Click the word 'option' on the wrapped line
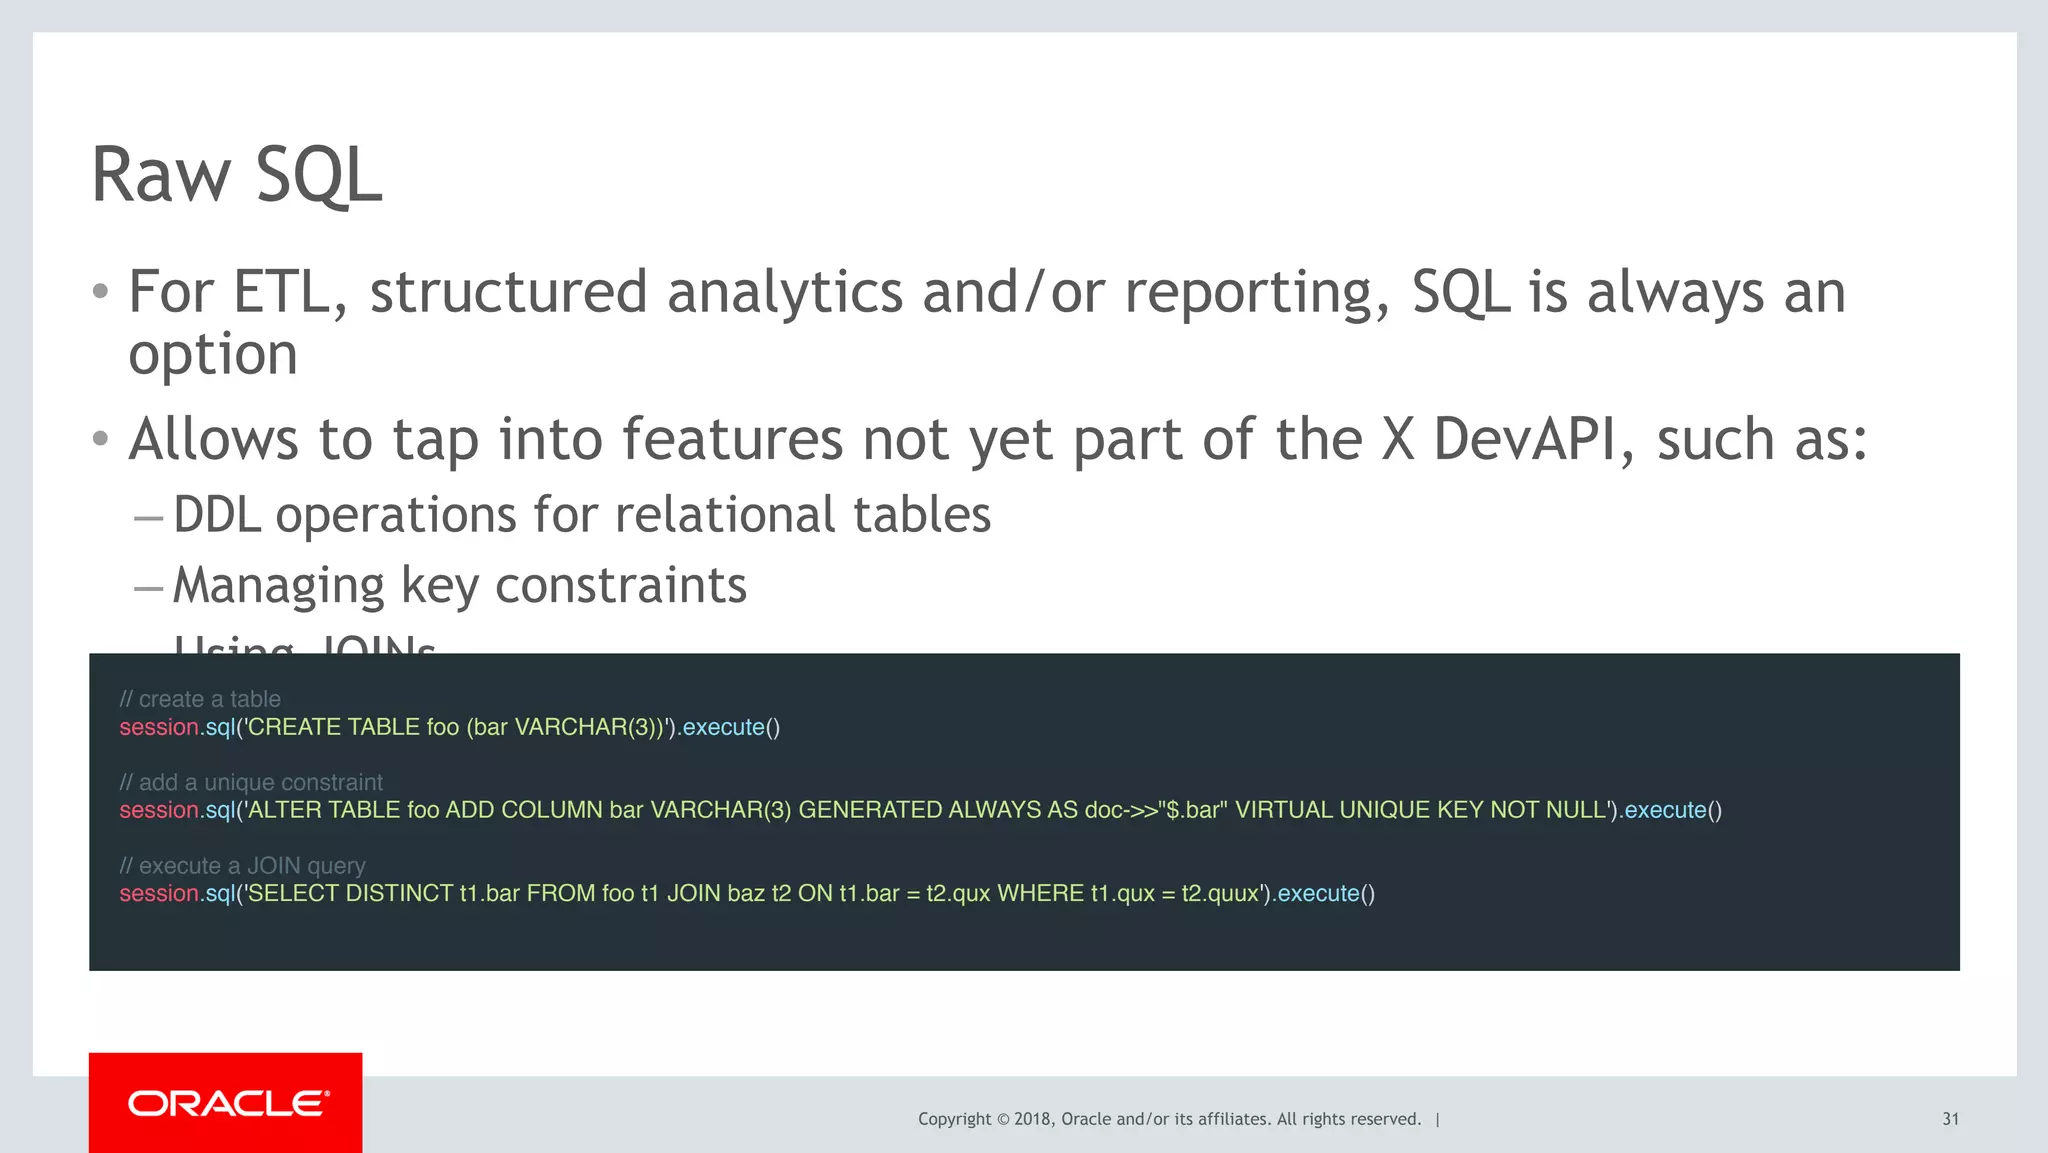This screenshot has height=1153, width=2048. click(213, 354)
